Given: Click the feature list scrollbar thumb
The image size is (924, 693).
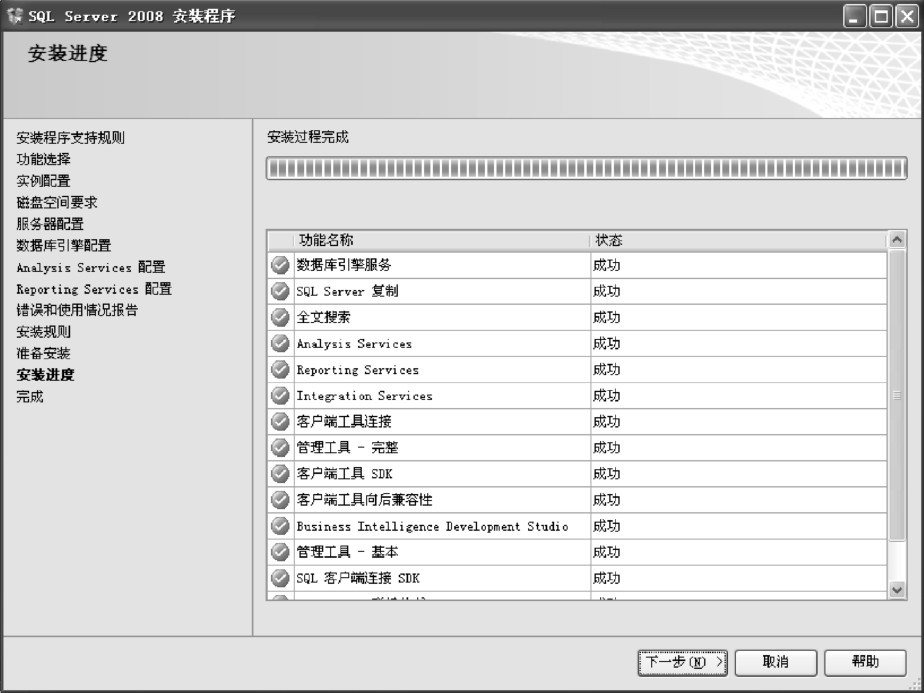Looking at the screenshot, I should click(x=897, y=395).
